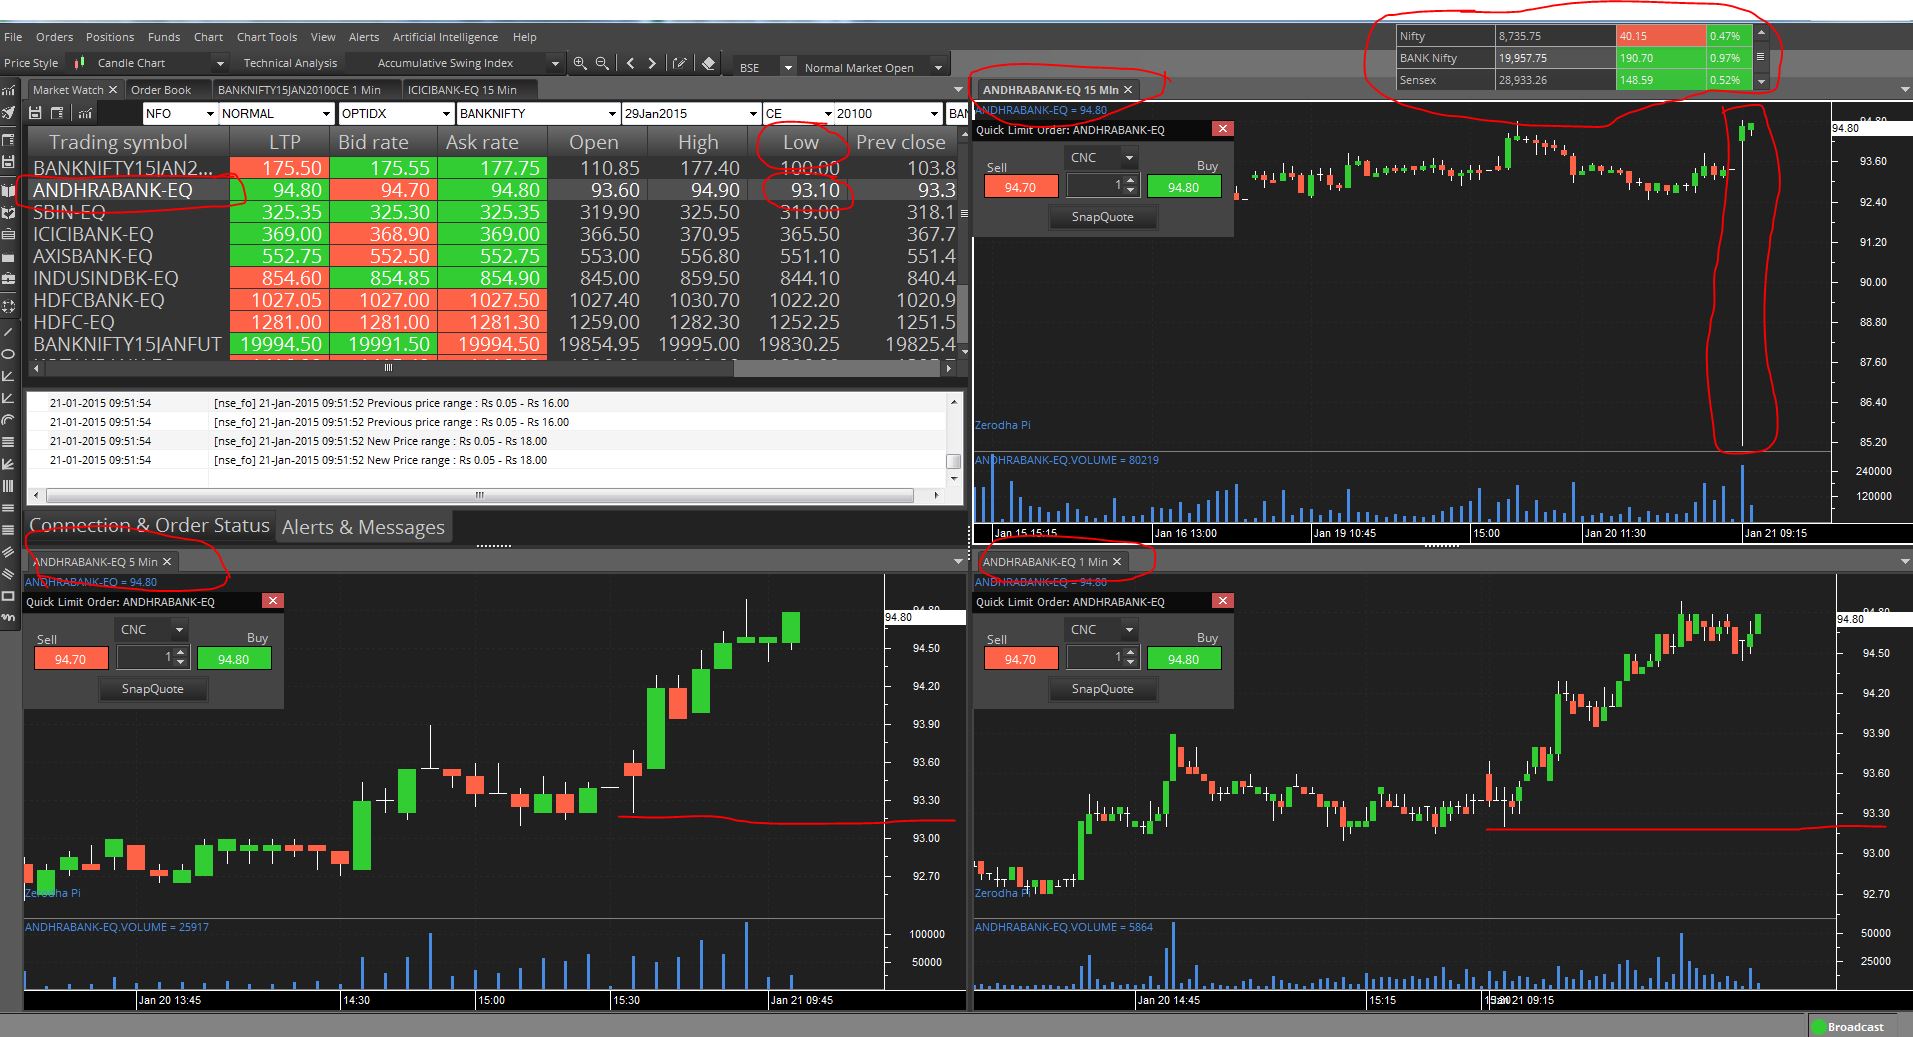
Task: Open the Artificial Intelligence menu
Action: (445, 37)
